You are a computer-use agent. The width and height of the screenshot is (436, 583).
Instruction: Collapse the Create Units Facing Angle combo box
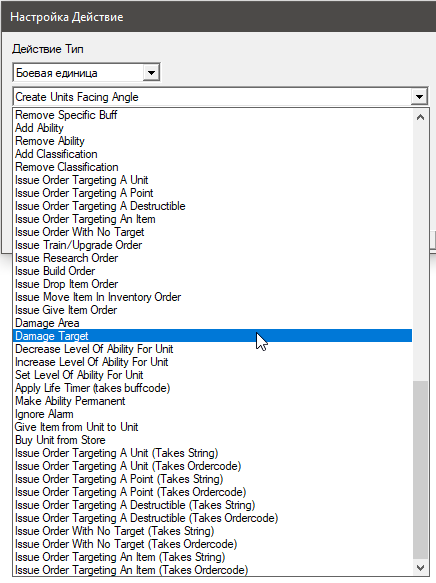pos(419,97)
